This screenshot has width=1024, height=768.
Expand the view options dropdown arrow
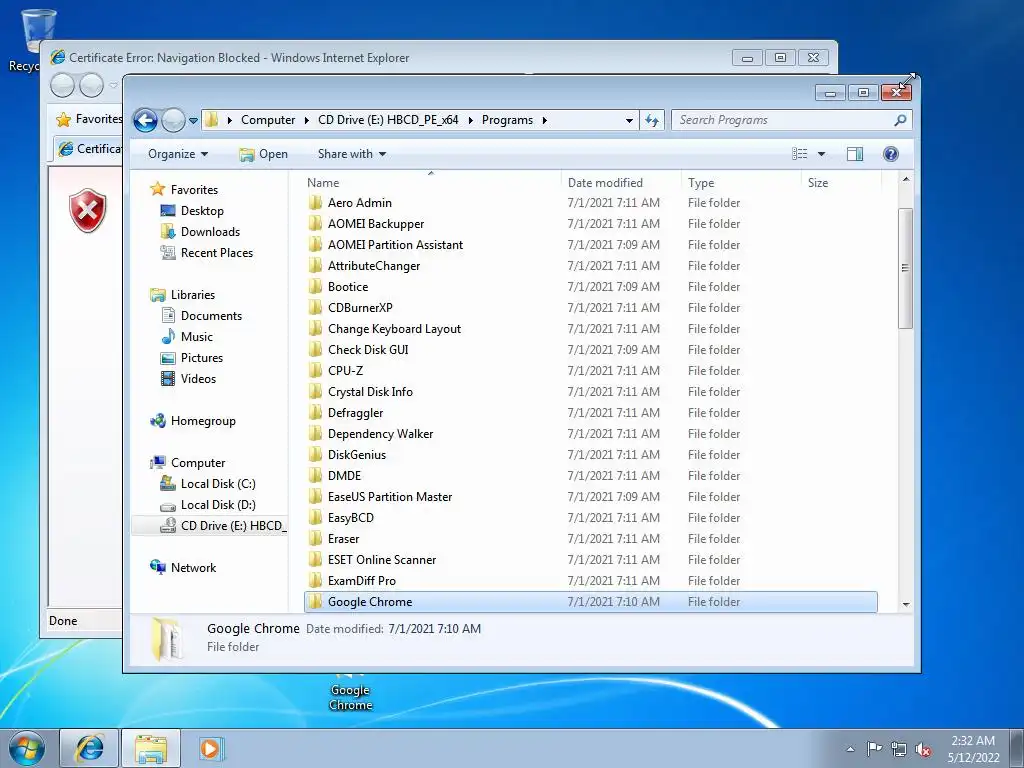click(x=822, y=154)
